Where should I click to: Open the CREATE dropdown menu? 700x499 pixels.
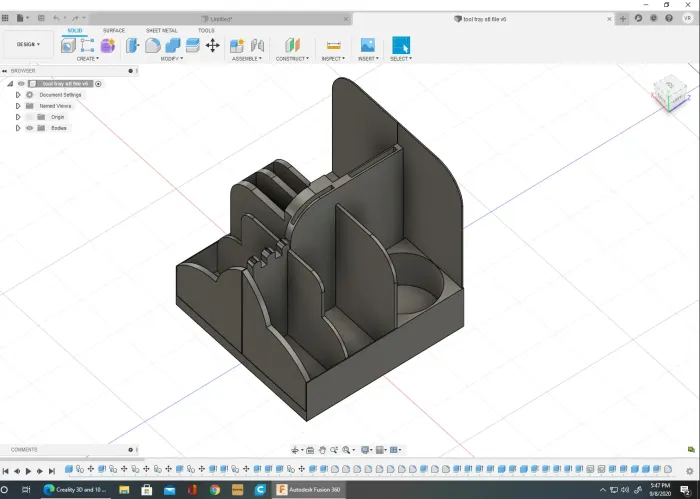point(88,58)
